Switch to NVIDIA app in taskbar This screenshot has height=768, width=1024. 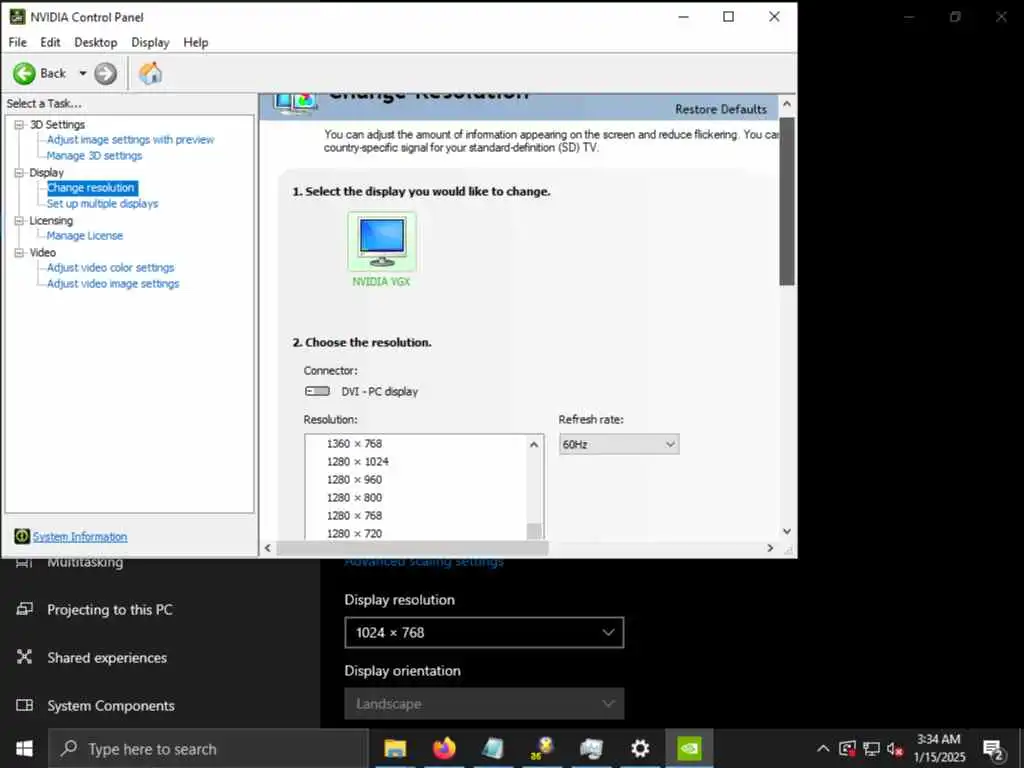(689, 748)
